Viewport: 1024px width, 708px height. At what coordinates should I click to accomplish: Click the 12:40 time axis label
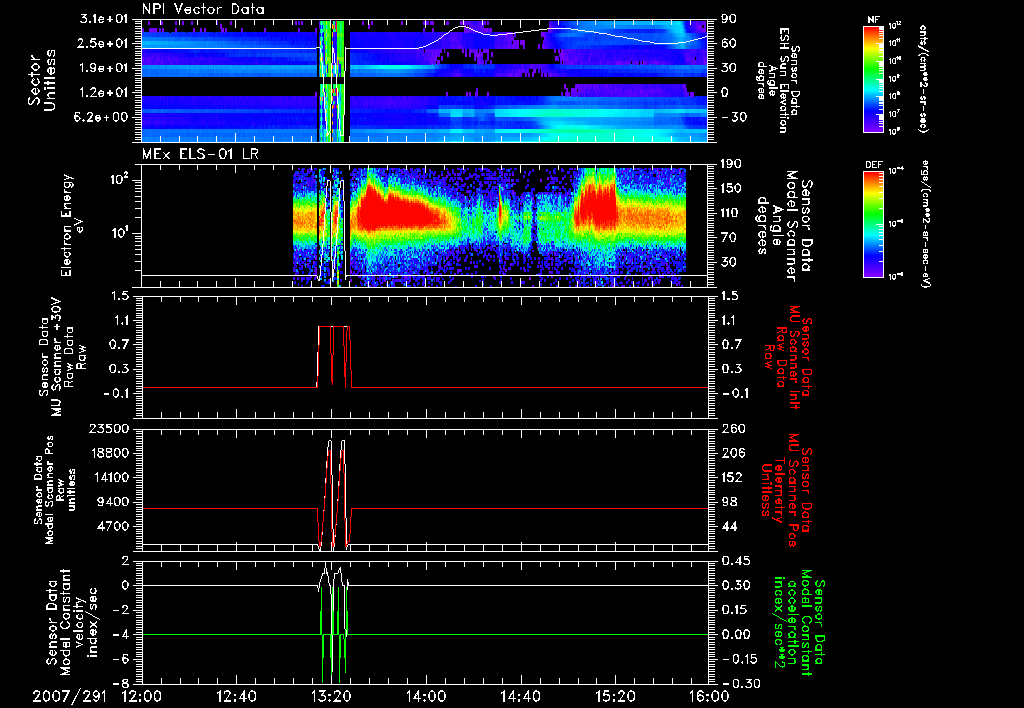pyautogui.click(x=236, y=696)
